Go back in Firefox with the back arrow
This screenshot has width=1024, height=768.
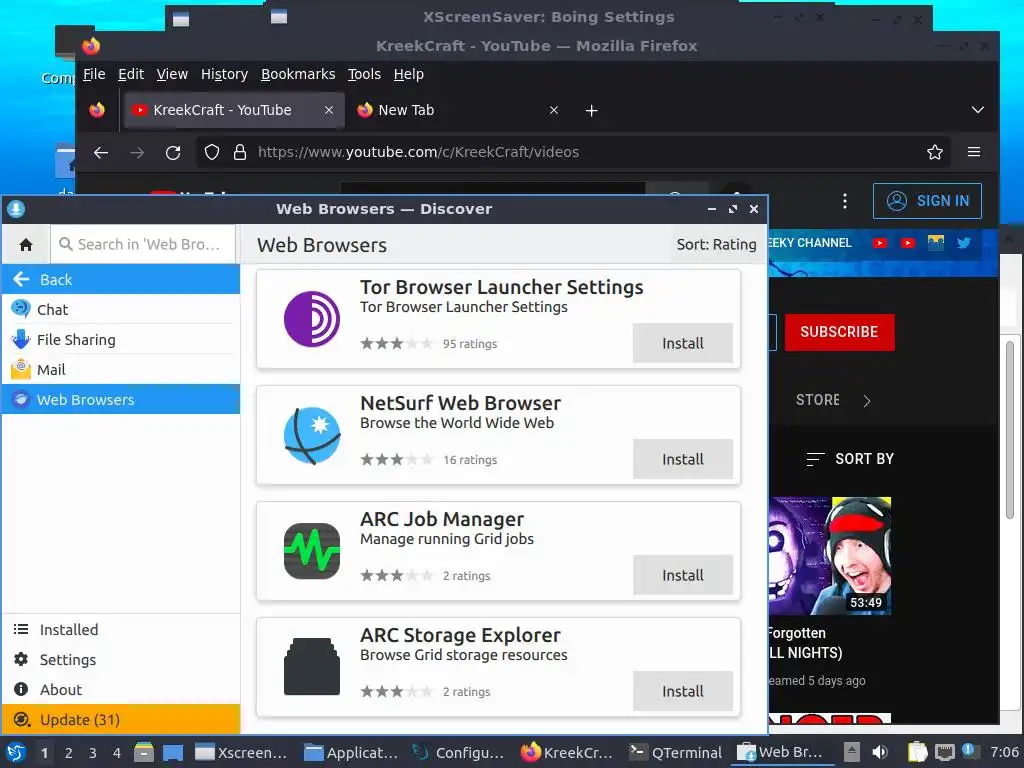pos(101,153)
